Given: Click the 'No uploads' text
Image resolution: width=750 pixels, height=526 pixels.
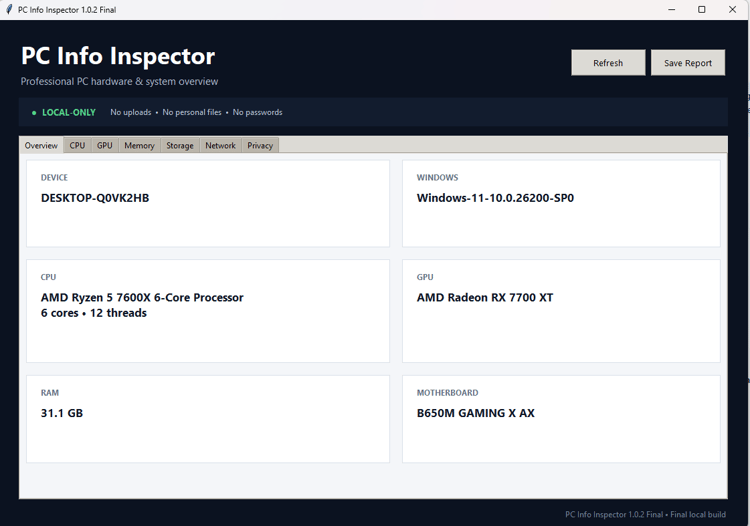Looking at the screenshot, I should (x=131, y=112).
